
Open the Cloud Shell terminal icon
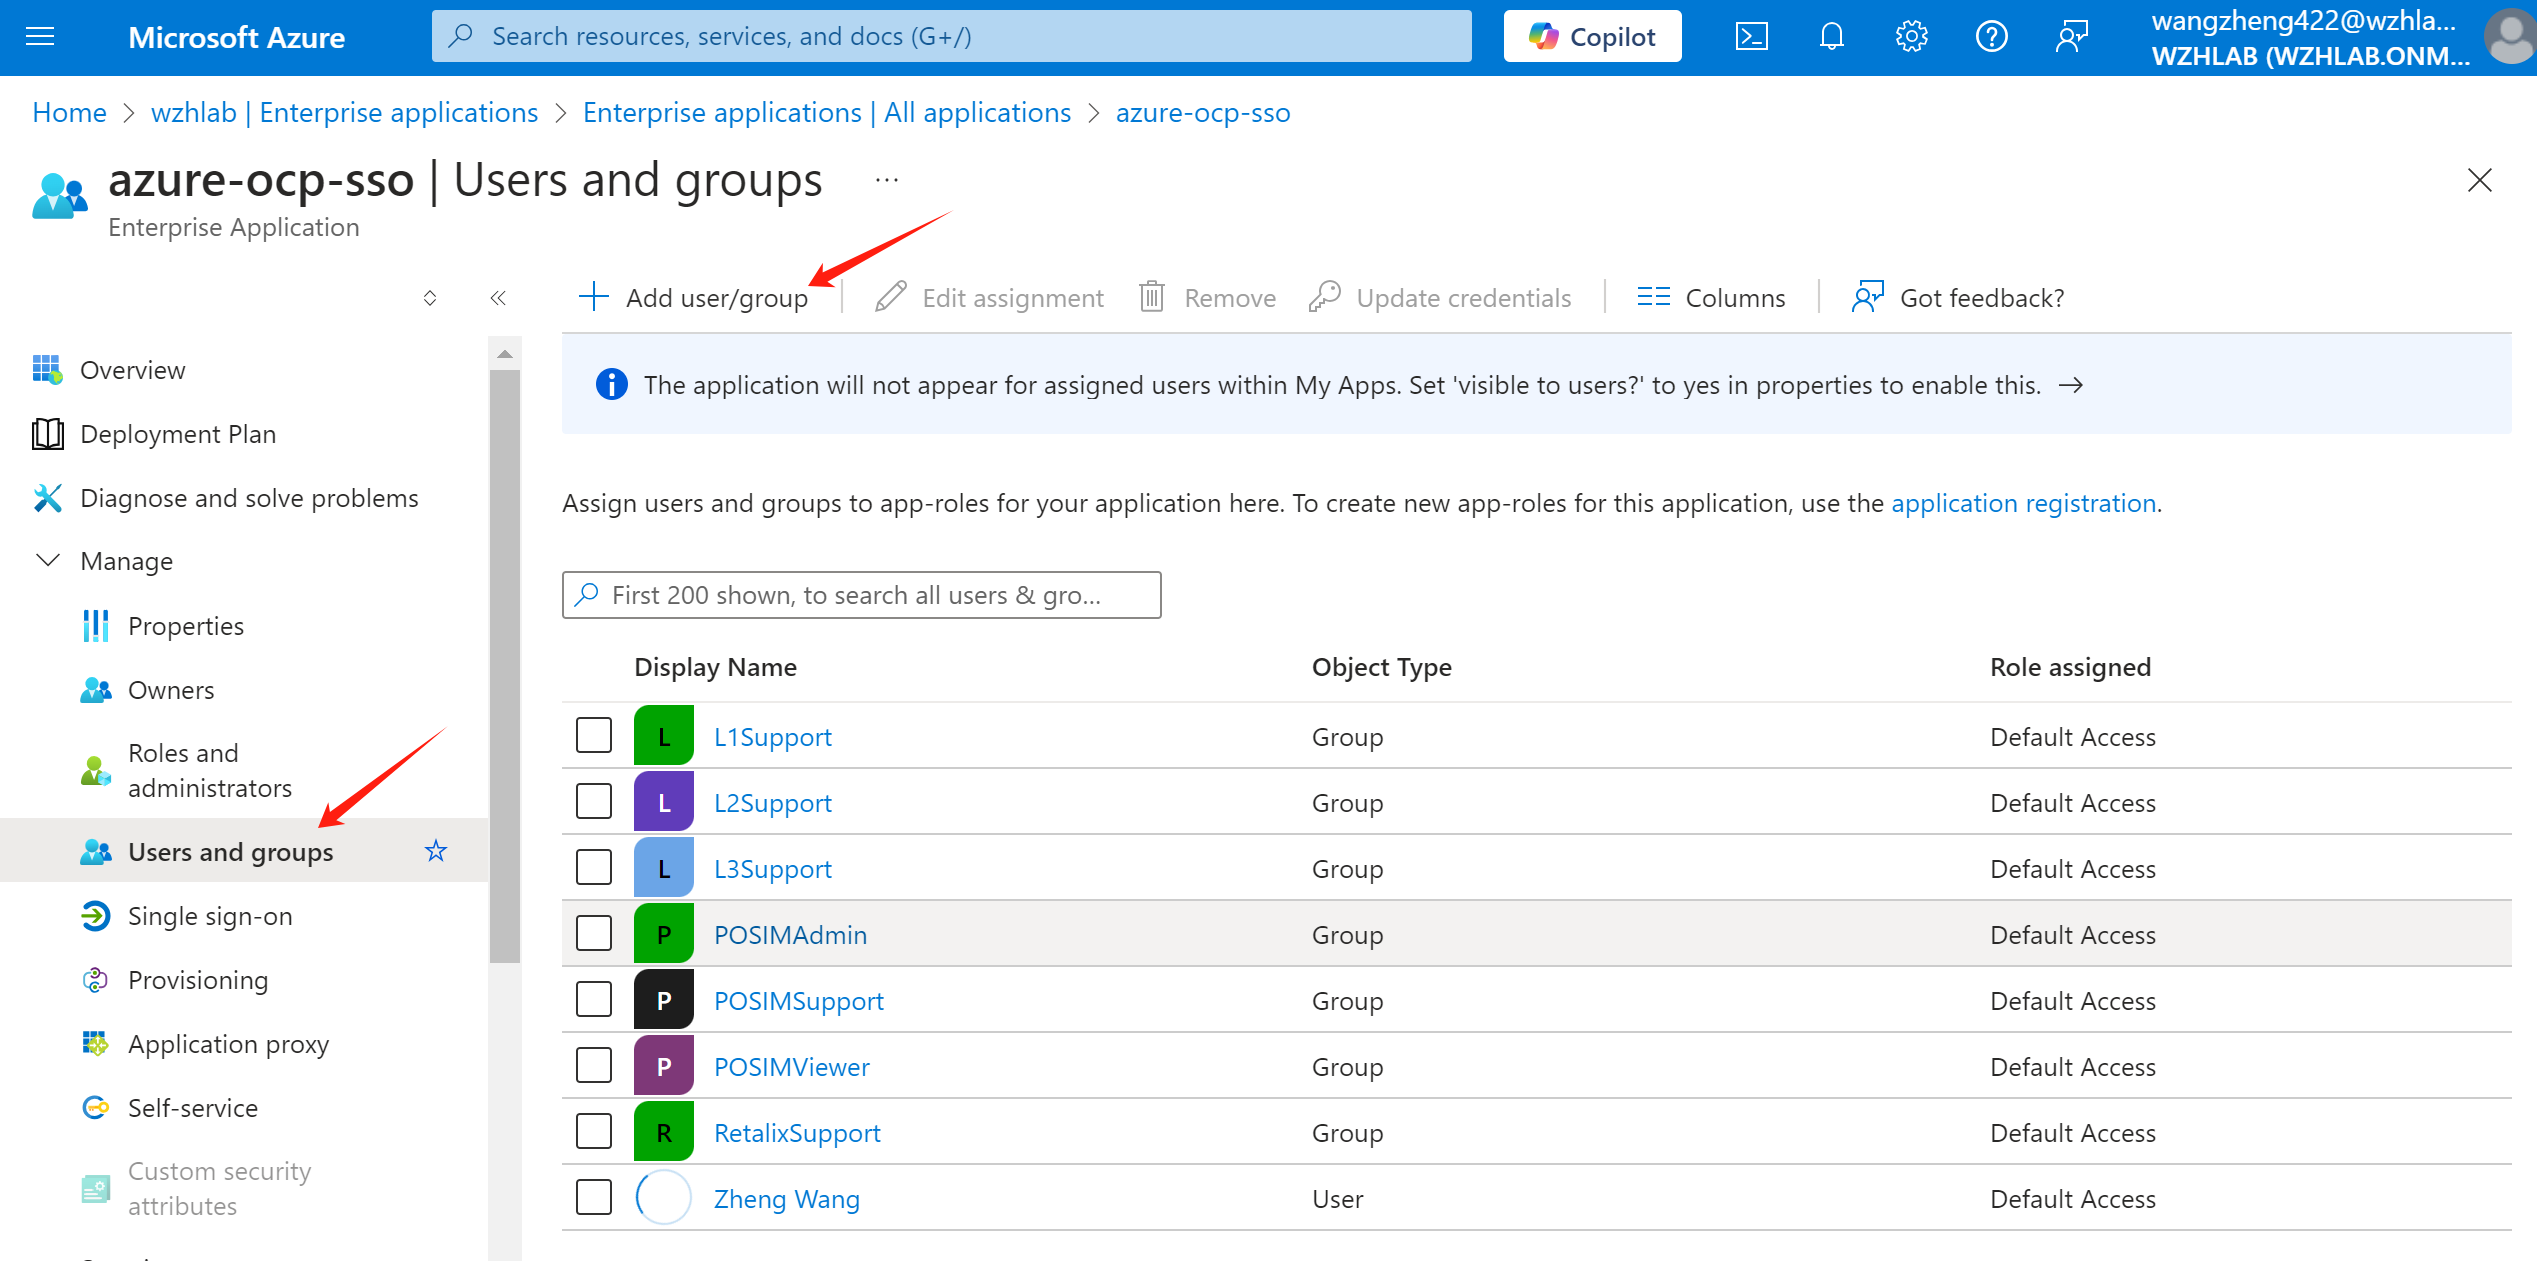click(1752, 37)
